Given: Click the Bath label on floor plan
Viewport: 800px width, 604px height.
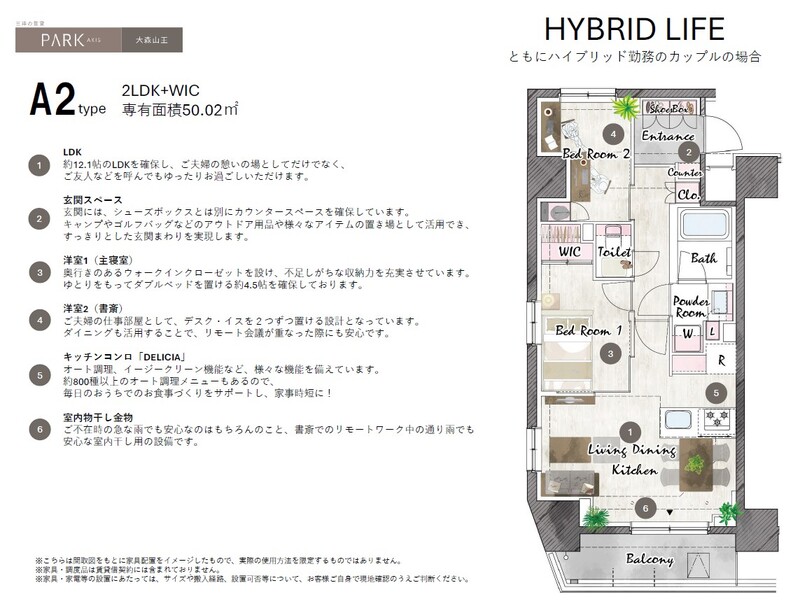Looking at the screenshot, I should 704,258.
